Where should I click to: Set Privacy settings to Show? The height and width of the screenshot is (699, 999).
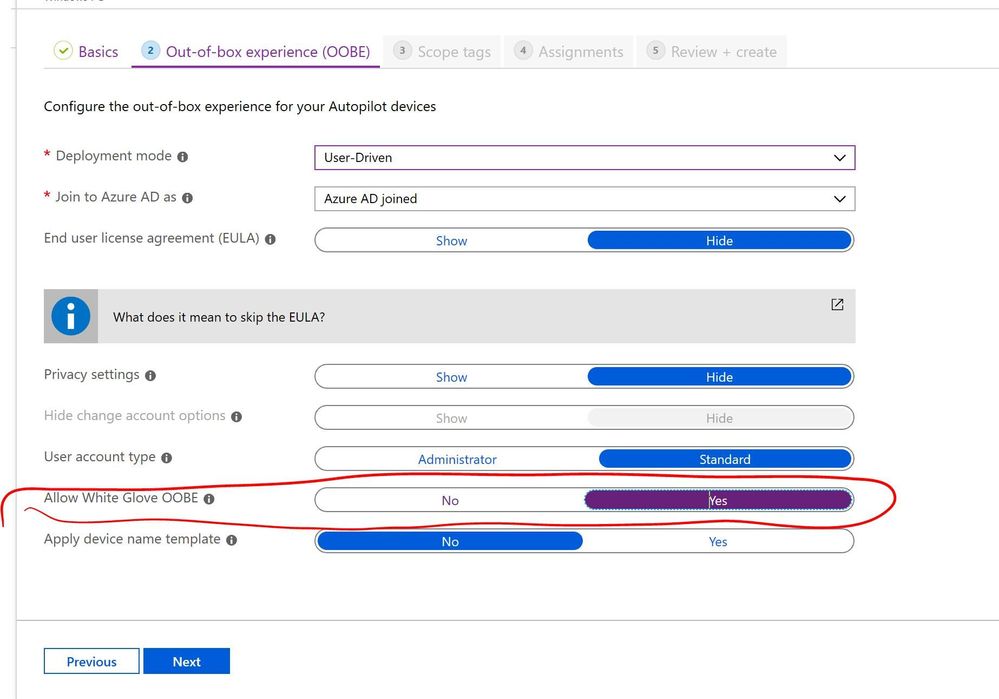[451, 377]
